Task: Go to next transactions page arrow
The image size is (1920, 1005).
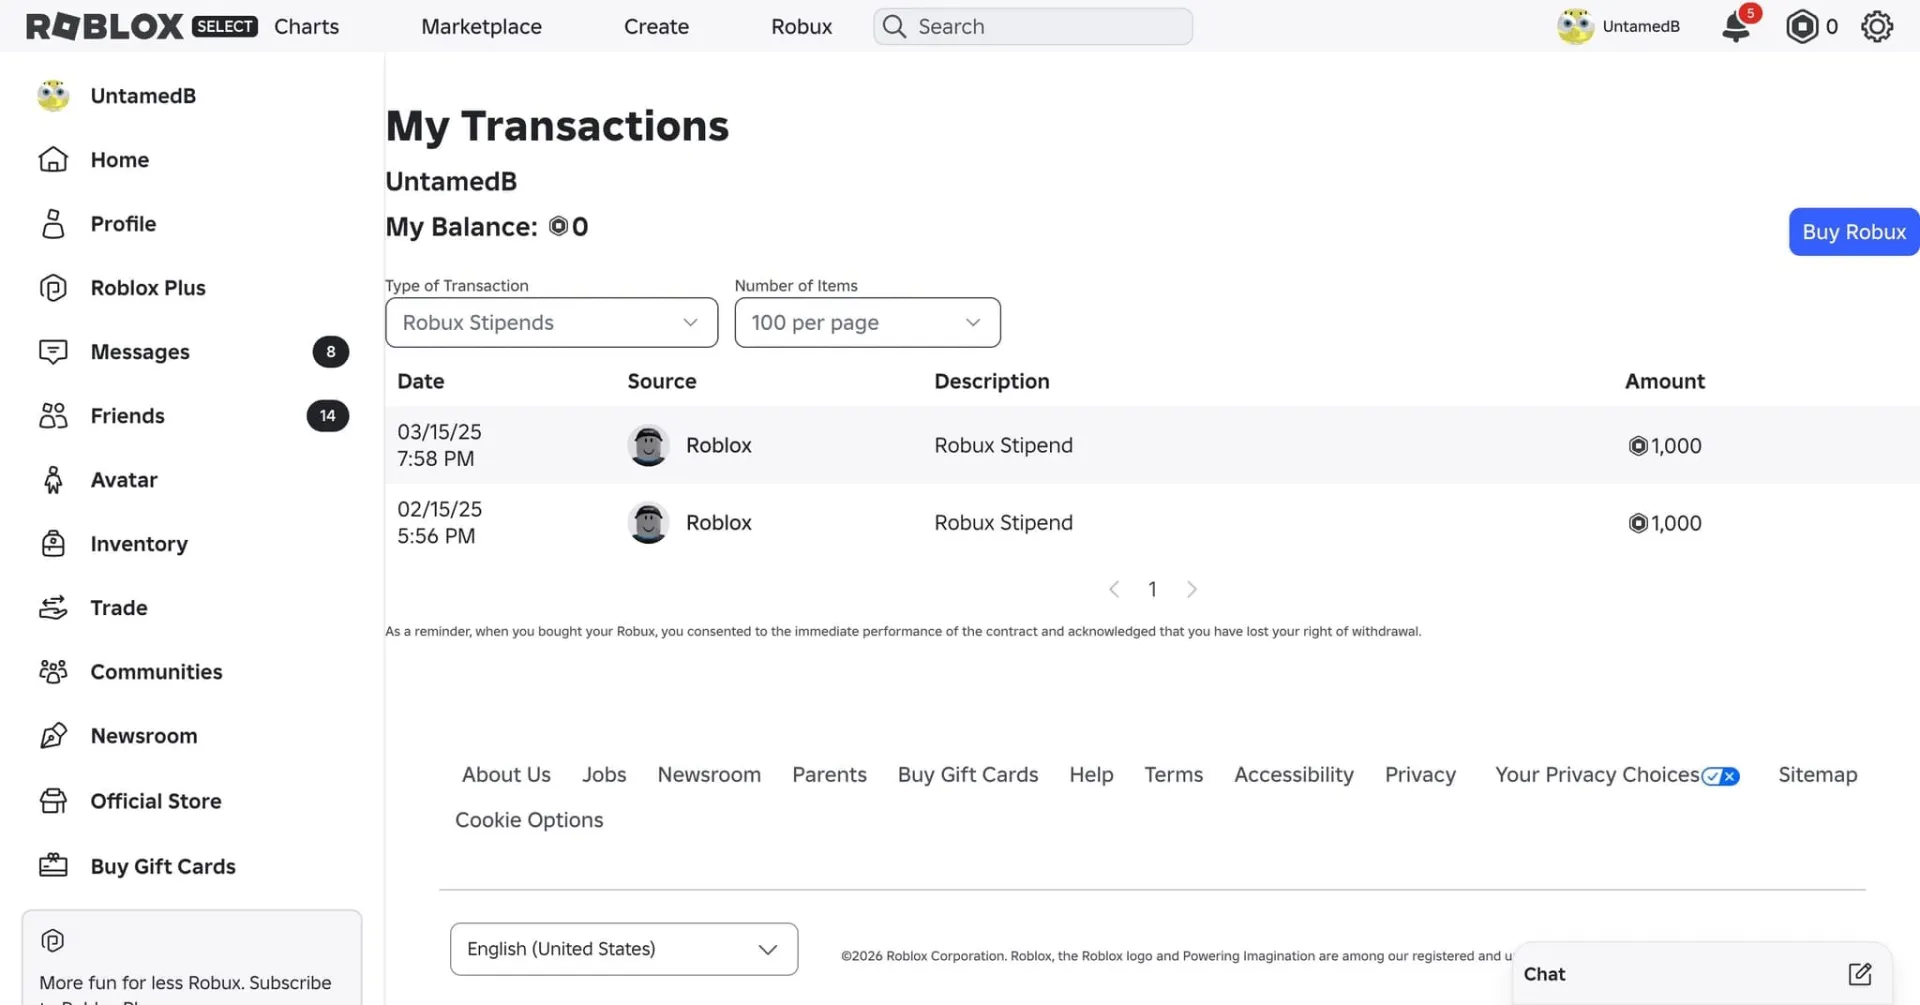Action: coord(1191,589)
